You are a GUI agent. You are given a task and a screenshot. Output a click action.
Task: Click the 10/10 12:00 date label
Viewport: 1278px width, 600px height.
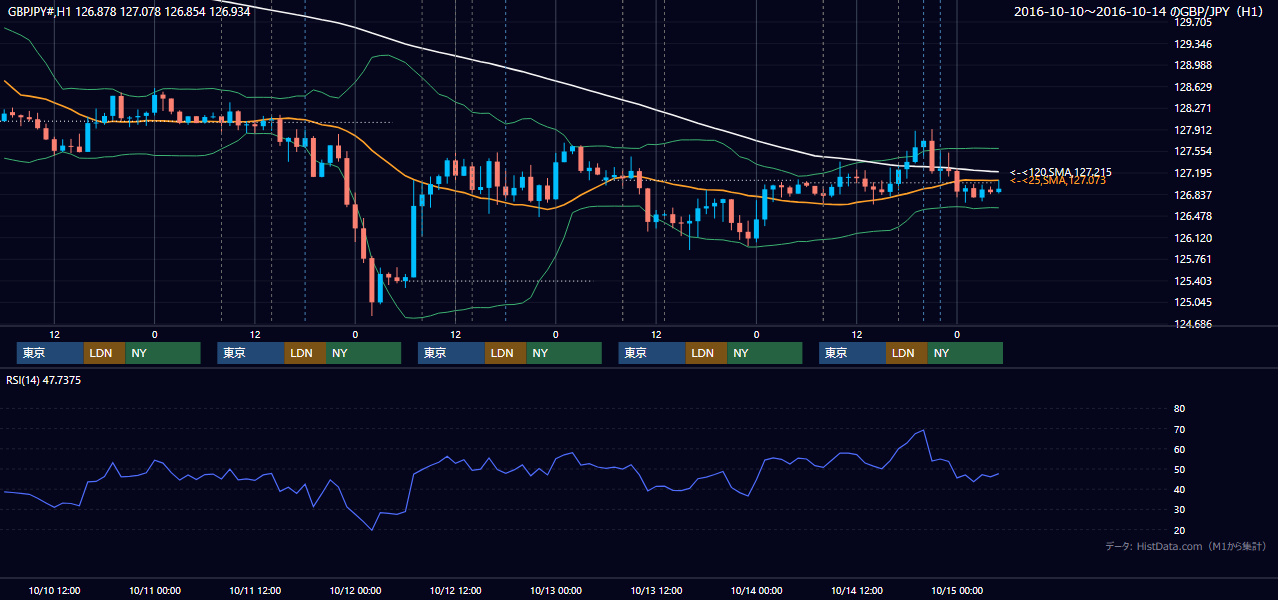tap(54, 590)
